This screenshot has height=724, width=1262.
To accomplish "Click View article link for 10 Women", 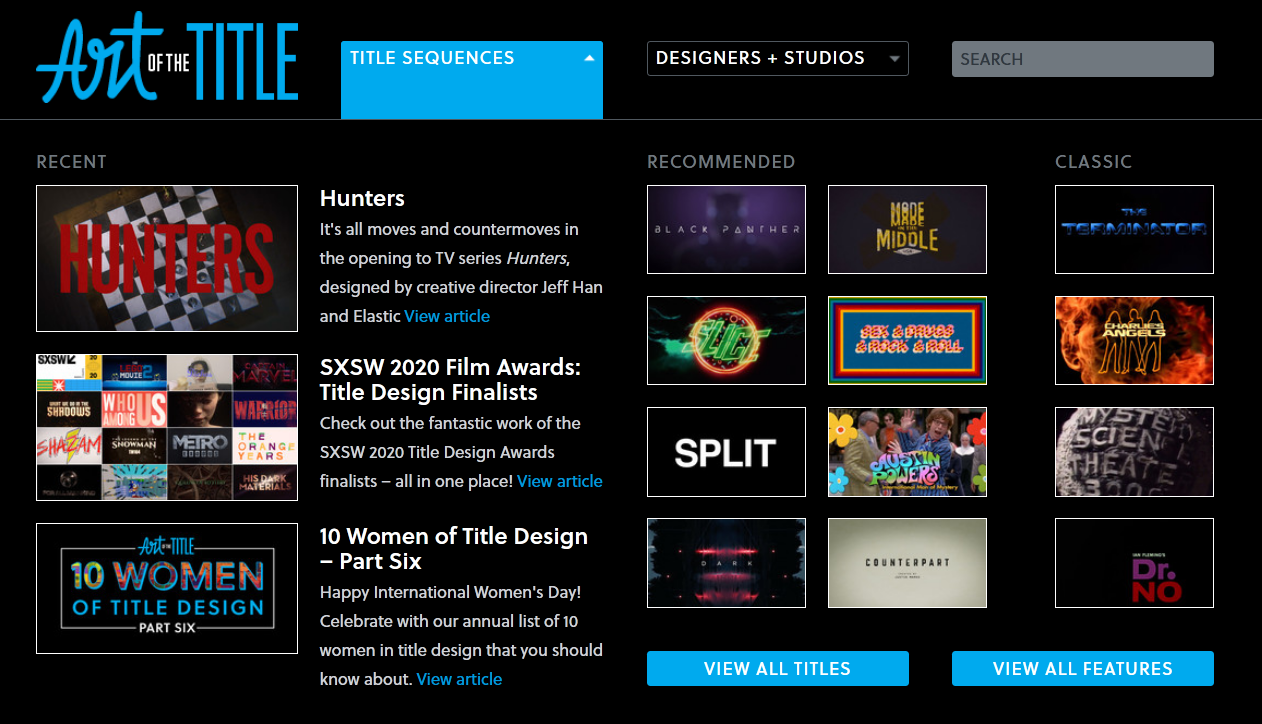I will (459, 679).
